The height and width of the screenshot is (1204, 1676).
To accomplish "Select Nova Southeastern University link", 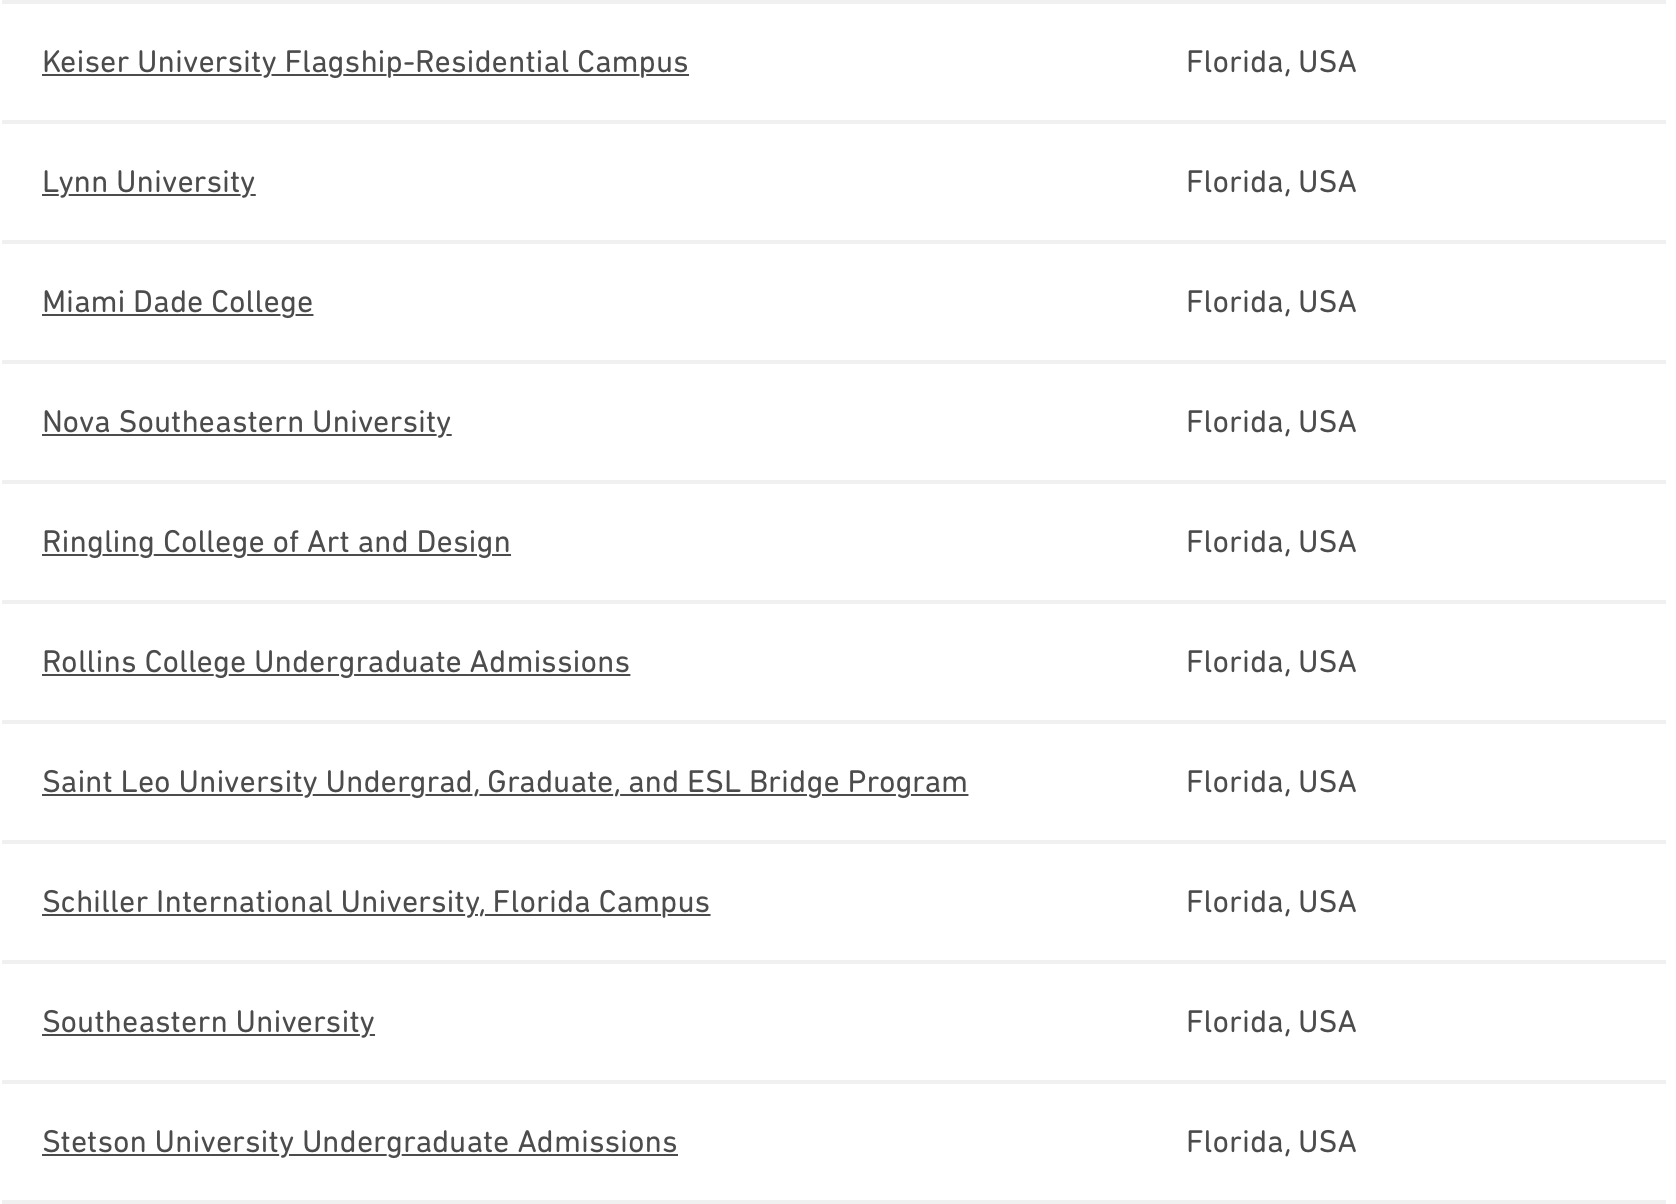I will 246,422.
